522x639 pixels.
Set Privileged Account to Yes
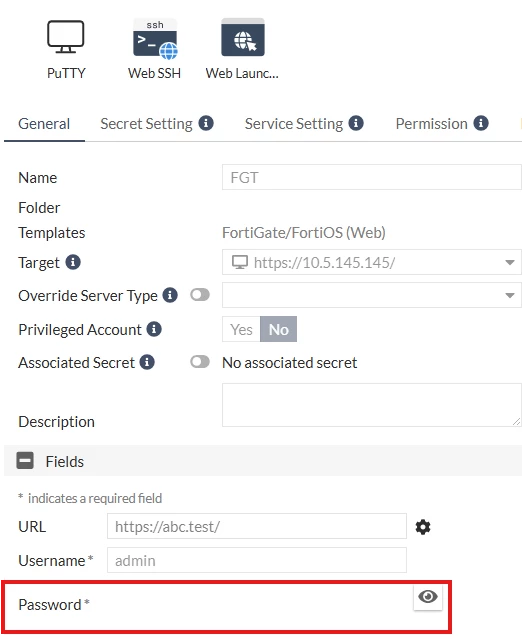tap(241, 329)
